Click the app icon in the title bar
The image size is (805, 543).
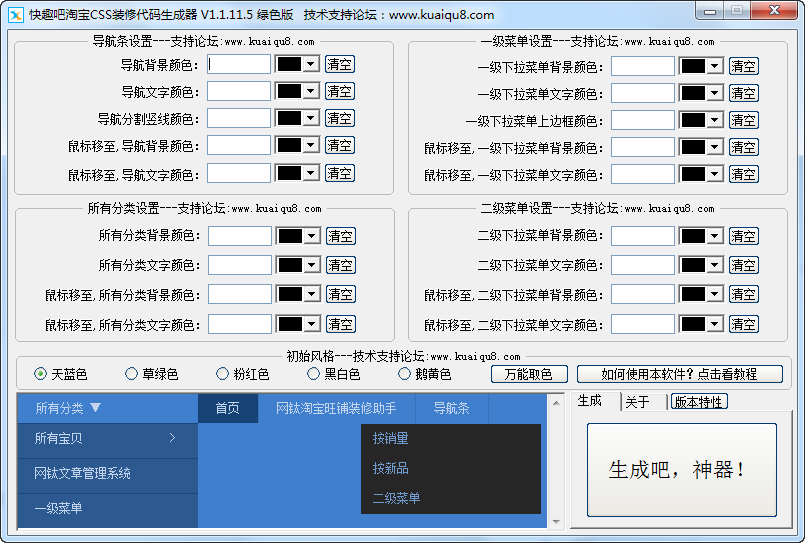pyautogui.click(x=16, y=15)
